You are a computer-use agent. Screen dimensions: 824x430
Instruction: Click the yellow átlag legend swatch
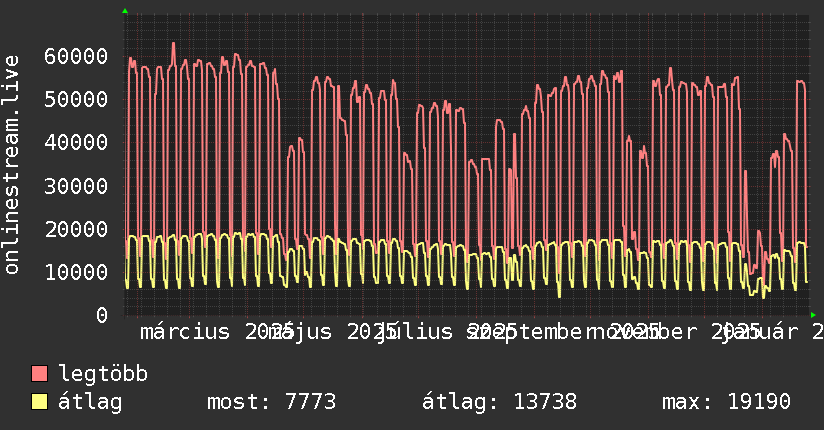pos(39,401)
